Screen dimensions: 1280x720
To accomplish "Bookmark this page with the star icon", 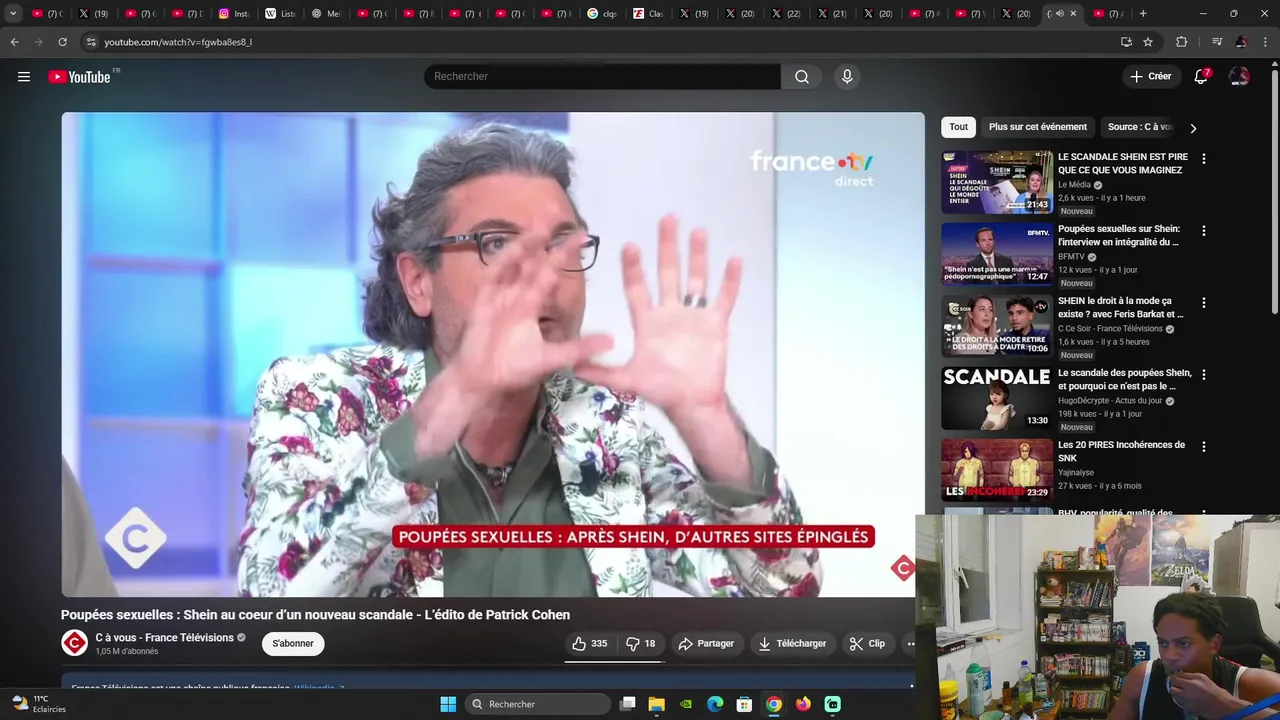I will pos(1148,42).
